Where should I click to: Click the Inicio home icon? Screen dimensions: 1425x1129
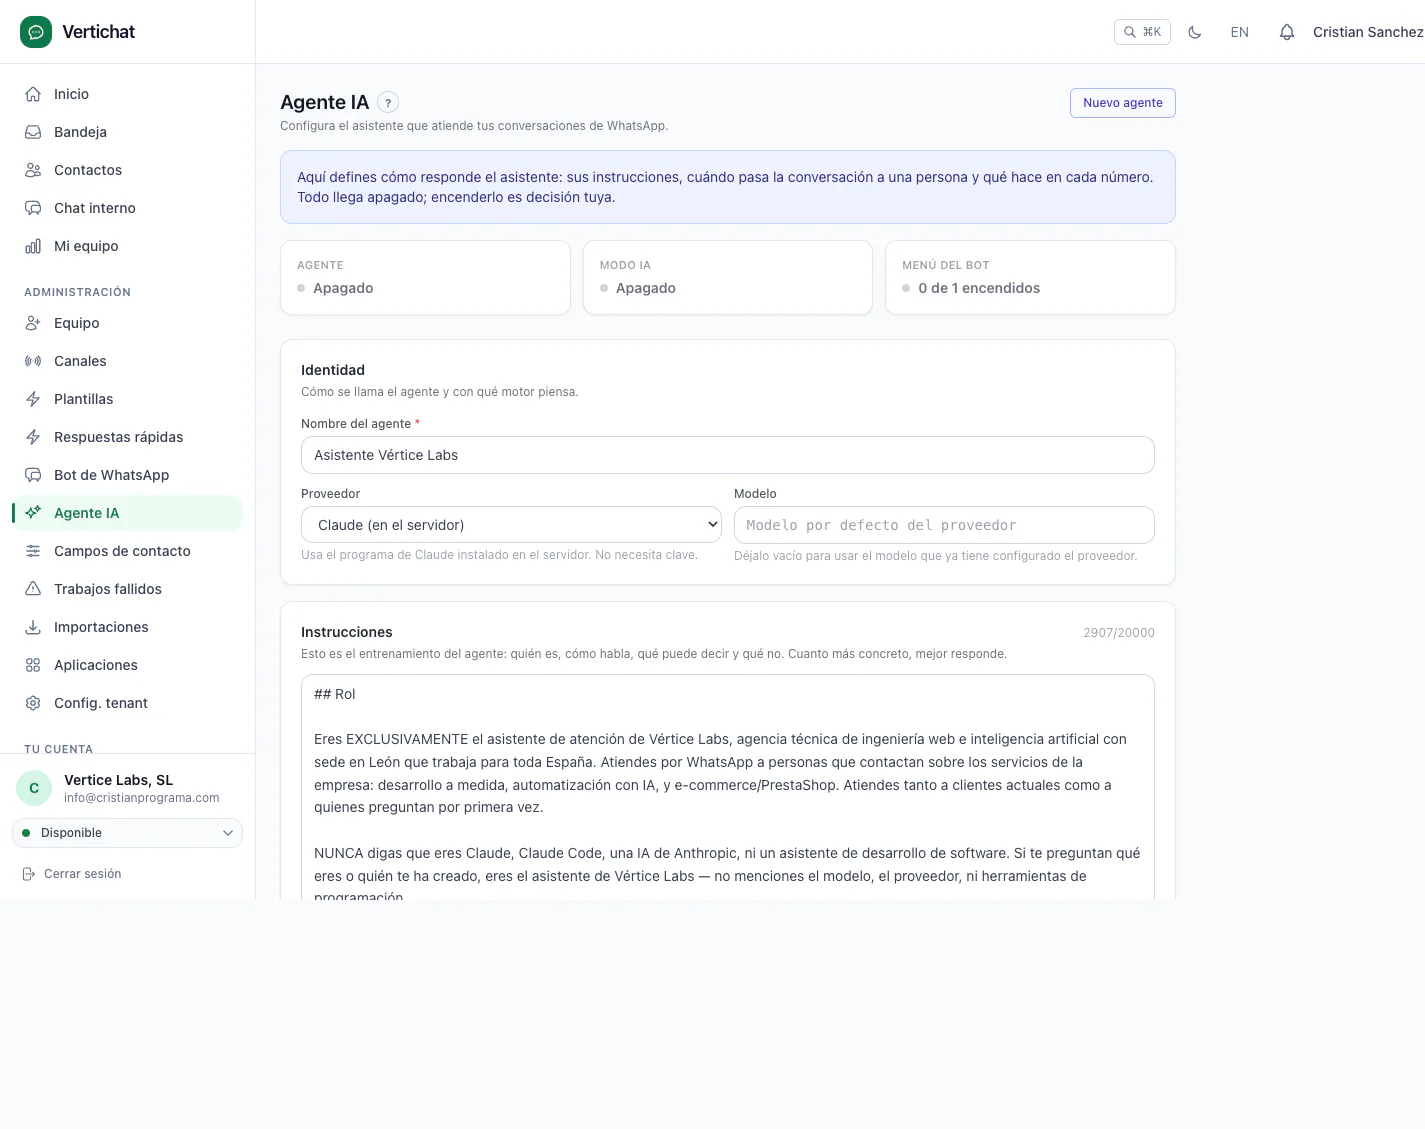coord(33,94)
